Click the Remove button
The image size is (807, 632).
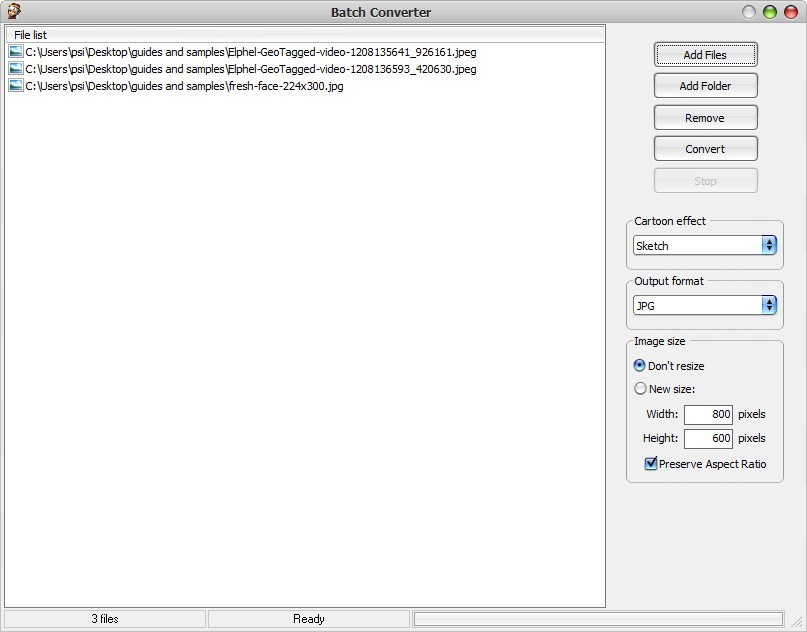(x=705, y=117)
